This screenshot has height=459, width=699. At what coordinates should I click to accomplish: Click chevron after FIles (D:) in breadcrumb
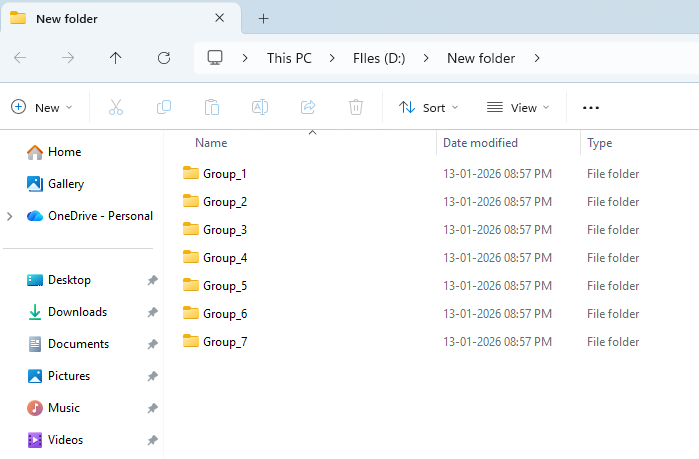tap(426, 58)
